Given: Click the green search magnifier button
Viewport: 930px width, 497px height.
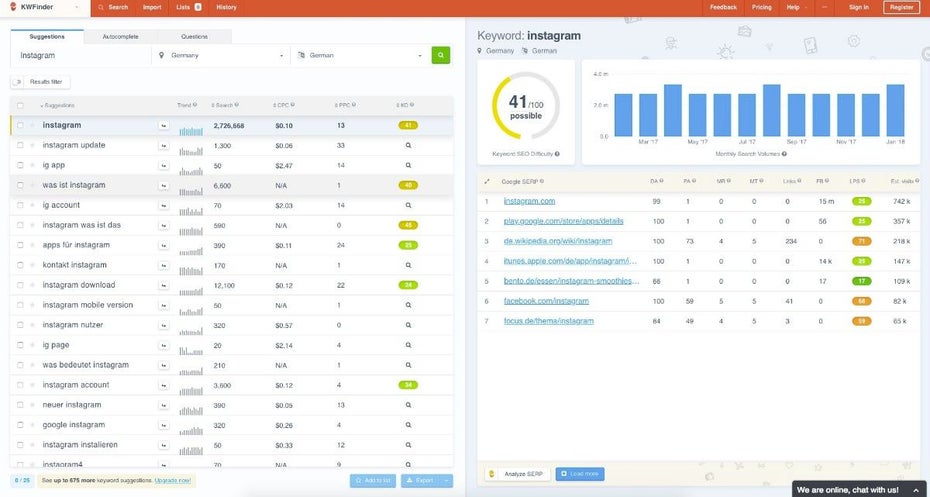Looking at the screenshot, I should (x=440, y=55).
